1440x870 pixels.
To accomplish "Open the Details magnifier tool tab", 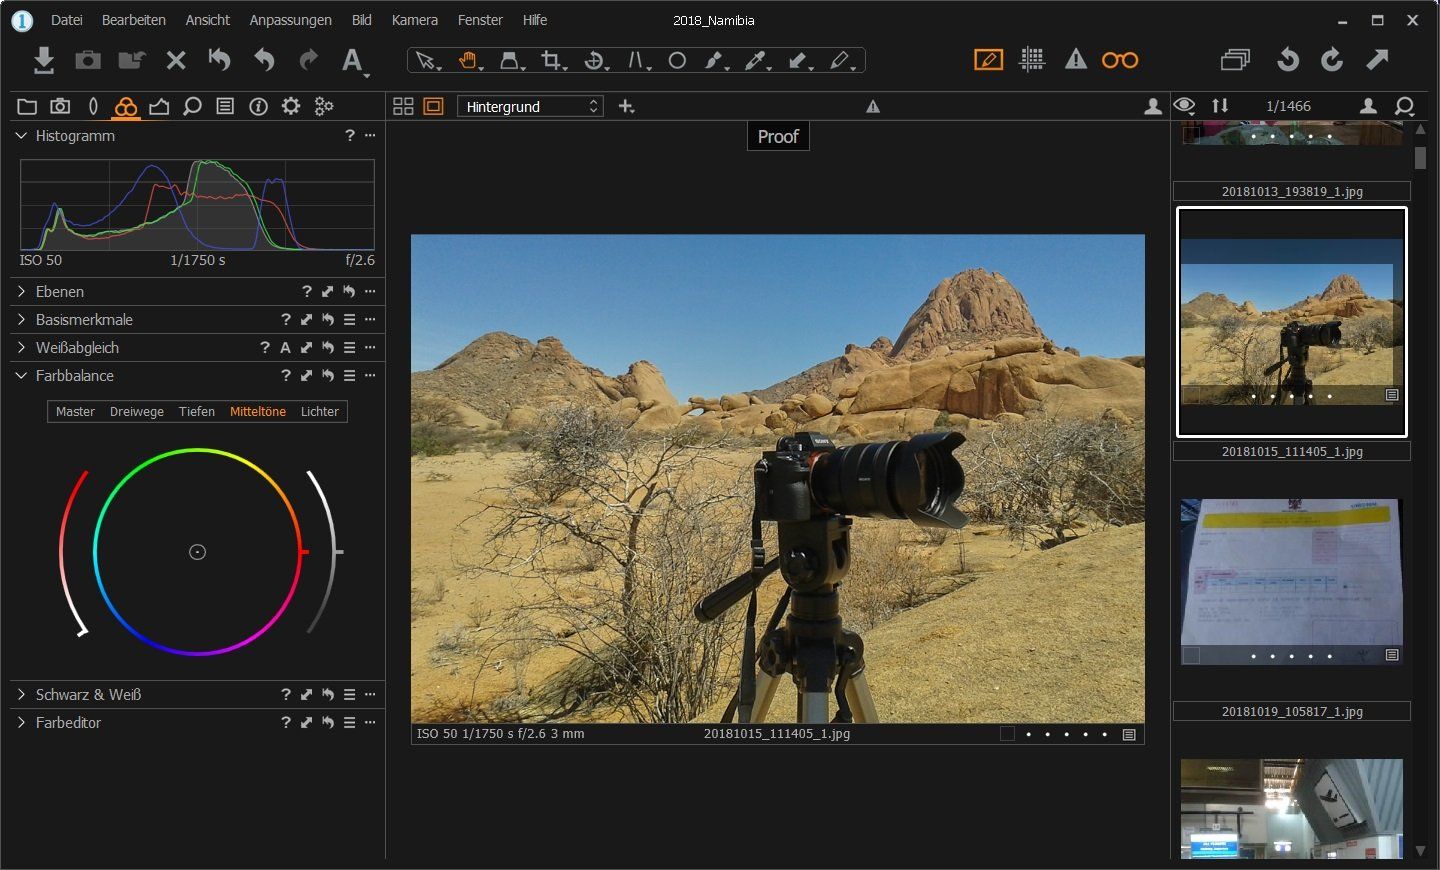I will coord(192,106).
